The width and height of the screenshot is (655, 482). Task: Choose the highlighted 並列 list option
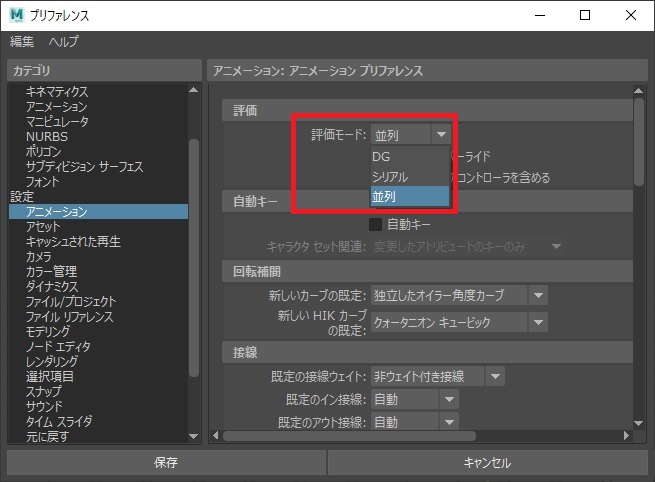410,196
